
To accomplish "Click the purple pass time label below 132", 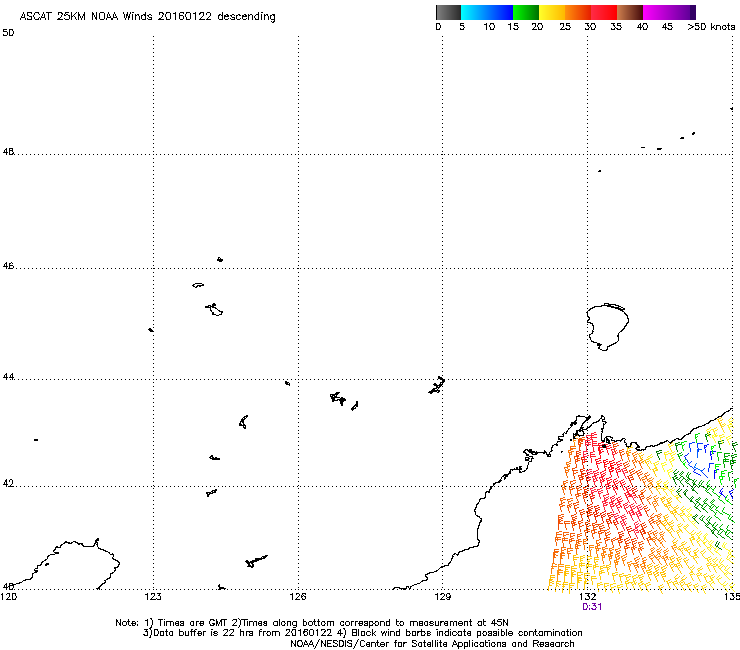I will (592, 607).
